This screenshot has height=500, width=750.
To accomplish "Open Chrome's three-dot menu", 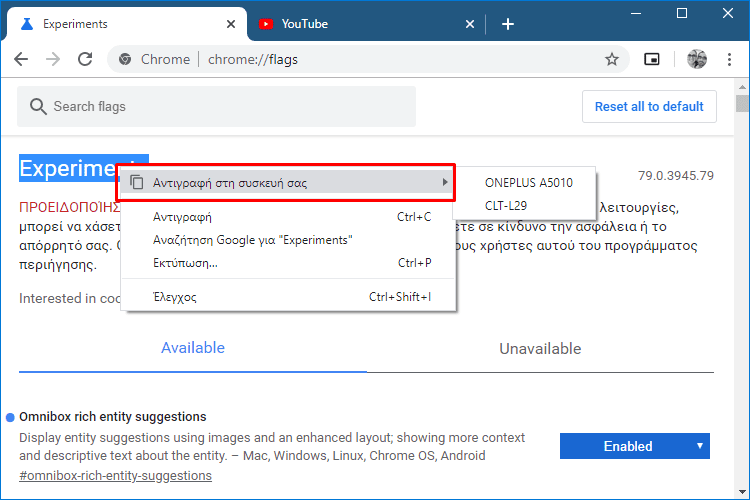I will pos(729,59).
